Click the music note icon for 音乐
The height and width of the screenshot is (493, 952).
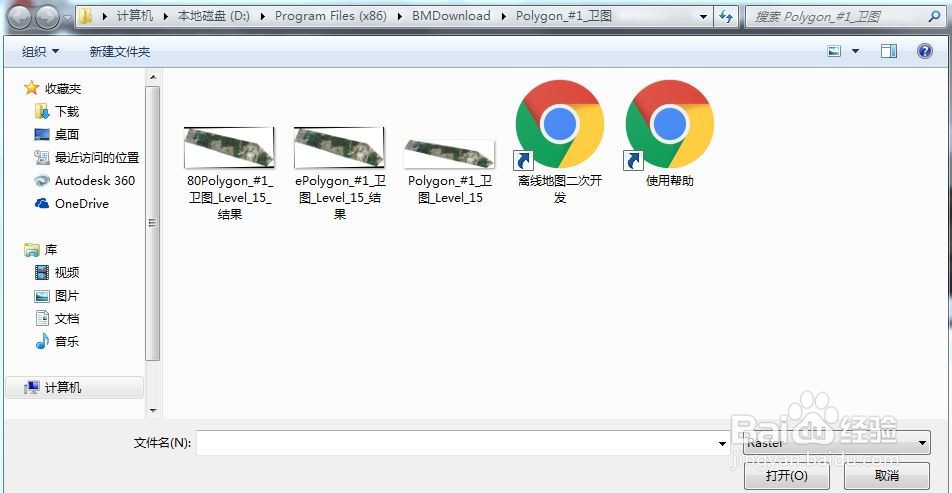[42, 341]
